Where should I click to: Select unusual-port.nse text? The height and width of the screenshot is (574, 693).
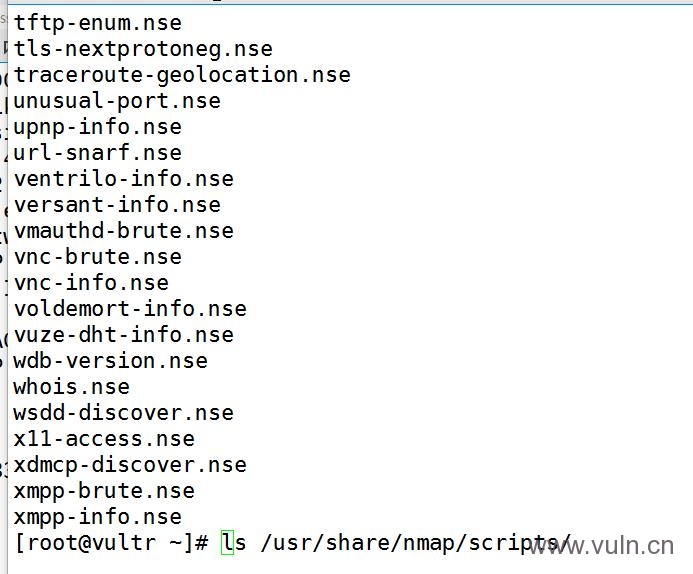click(x=117, y=101)
